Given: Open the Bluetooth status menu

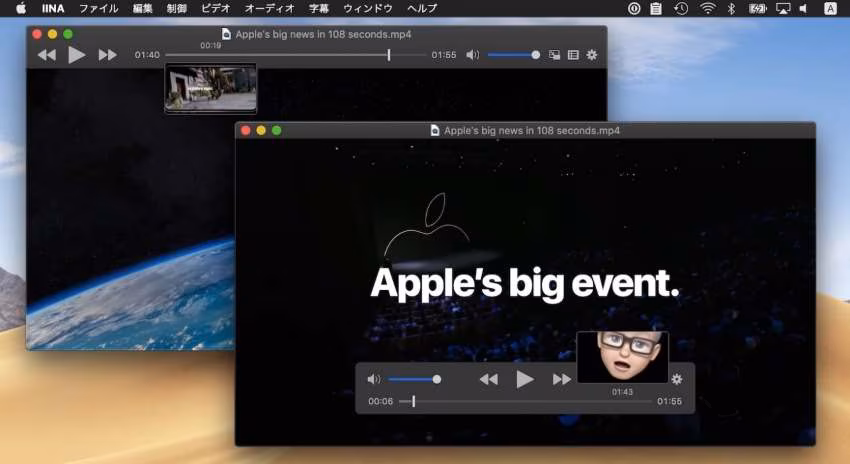Looking at the screenshot, I should pos(731,8).
